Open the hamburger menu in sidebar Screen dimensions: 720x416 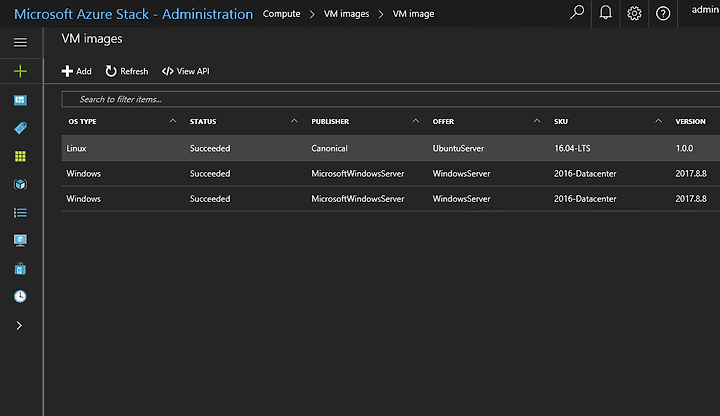20,42
